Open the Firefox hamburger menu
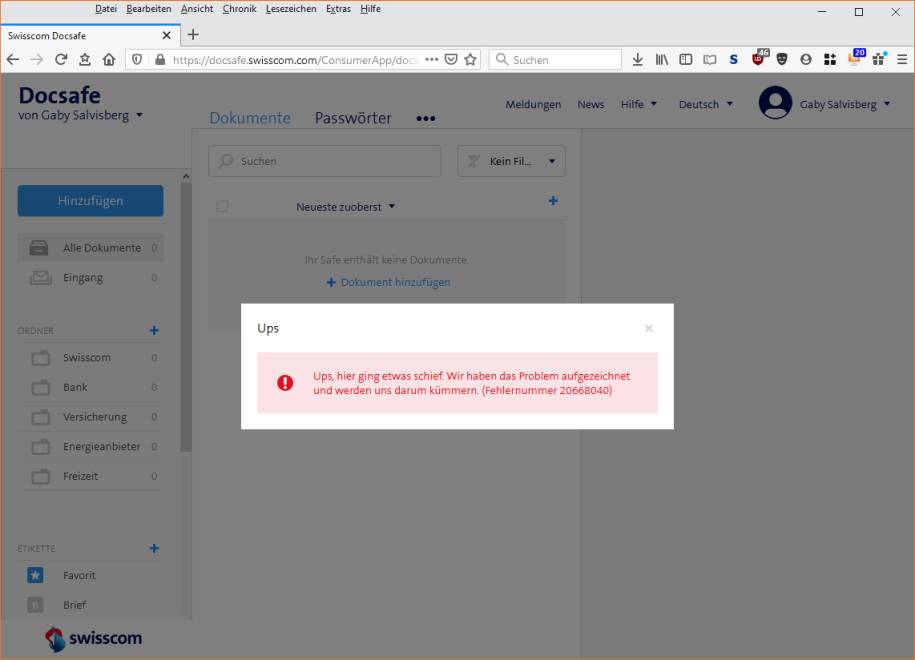Screen dimensions: 915x660 point(902,60)
